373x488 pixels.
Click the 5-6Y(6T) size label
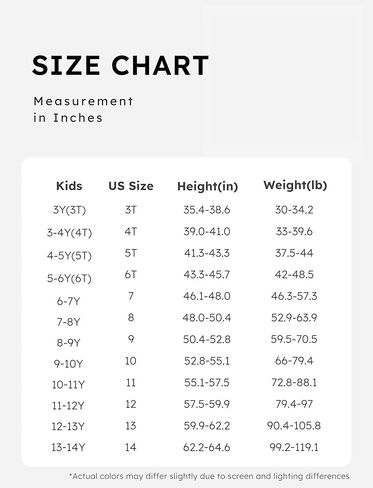click(x=69, y=278)
